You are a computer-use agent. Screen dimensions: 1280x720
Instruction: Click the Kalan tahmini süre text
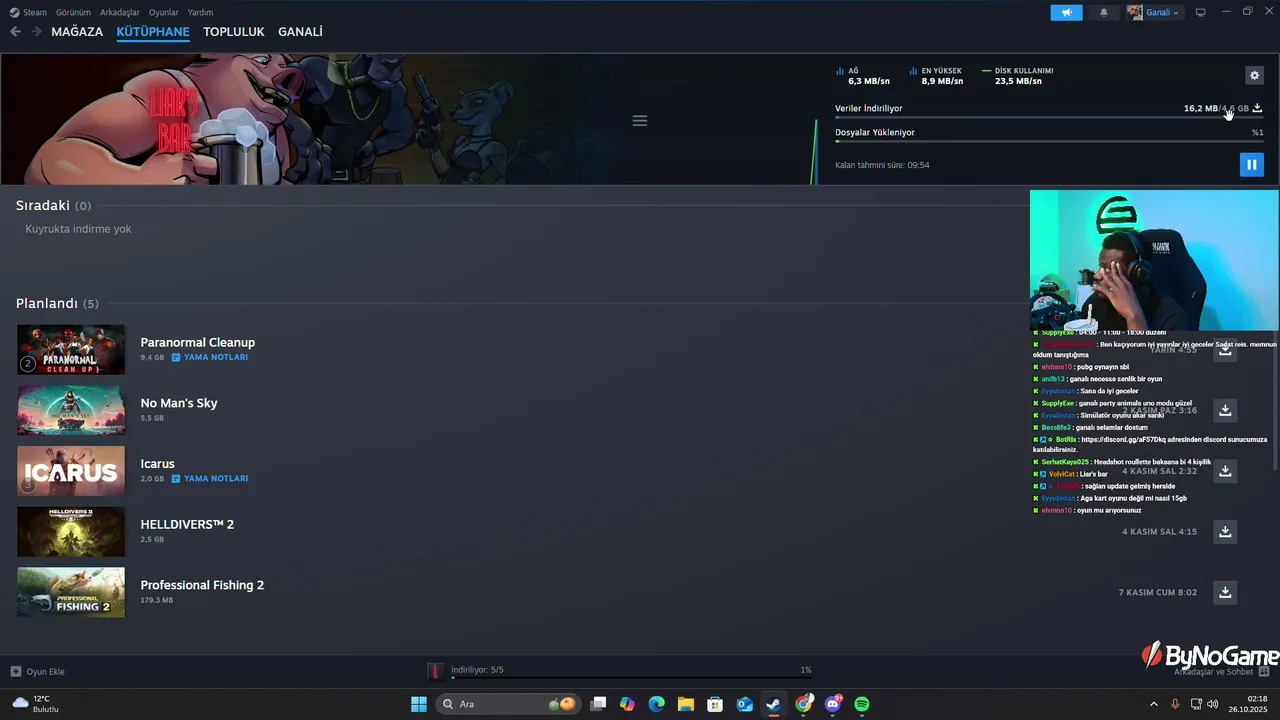tap(882, 165)
